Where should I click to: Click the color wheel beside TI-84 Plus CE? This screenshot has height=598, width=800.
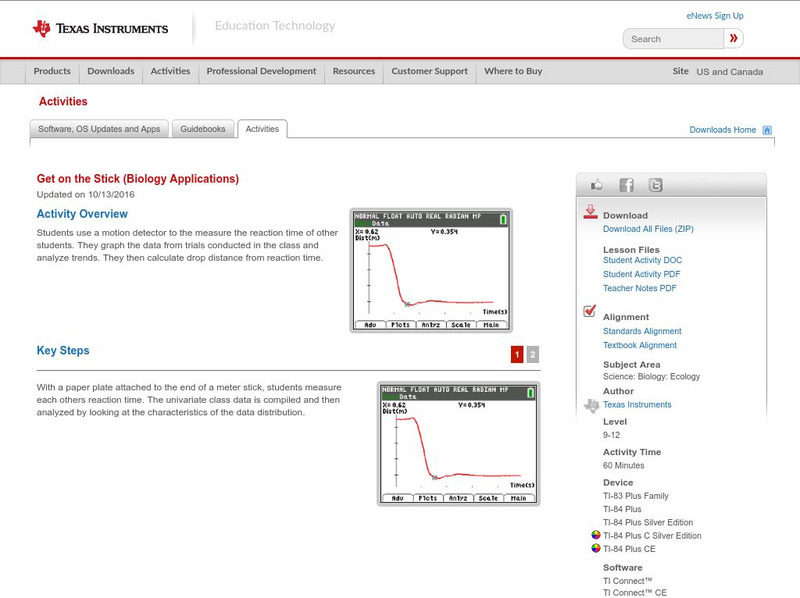[x=594, y=548]
